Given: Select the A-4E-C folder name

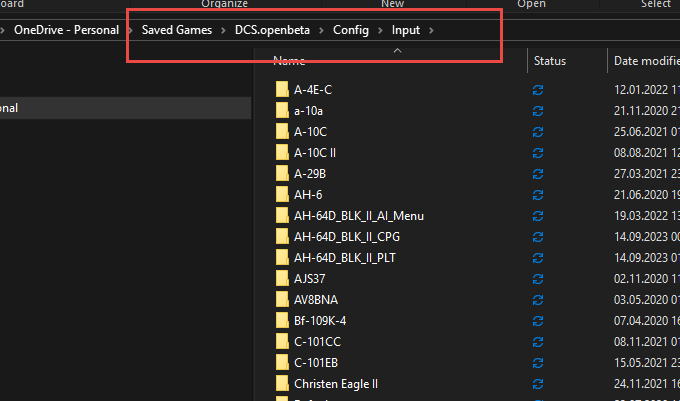Looking at the screenshot, I should coord(313,90).
